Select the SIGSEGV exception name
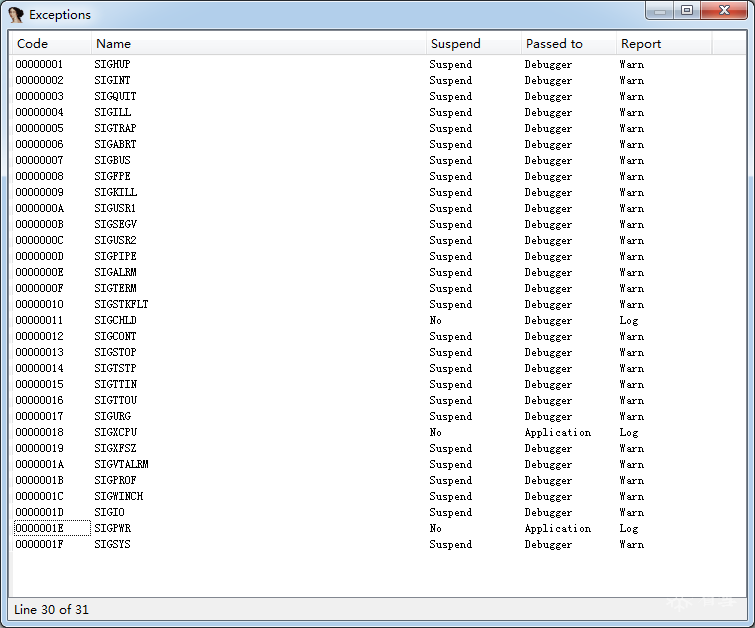 pos(116,224)
